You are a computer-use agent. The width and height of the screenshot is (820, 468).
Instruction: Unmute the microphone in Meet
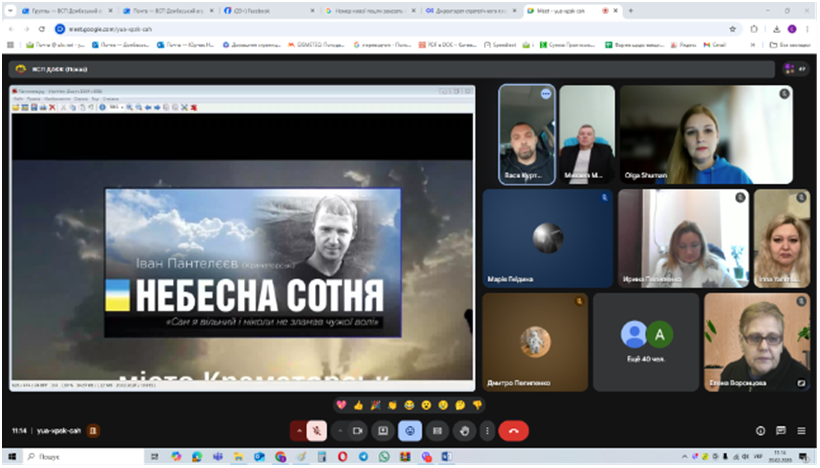point(316,431)
